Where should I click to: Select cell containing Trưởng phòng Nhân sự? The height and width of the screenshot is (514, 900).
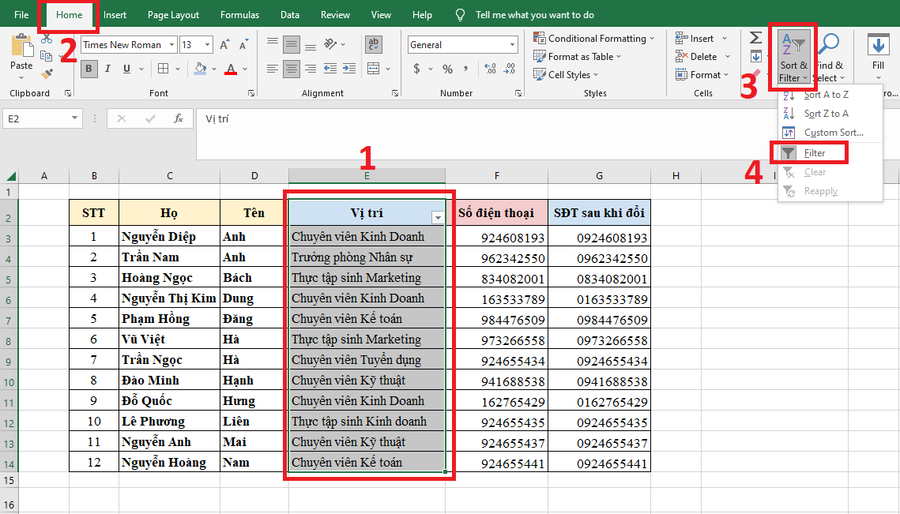(367, 257)
